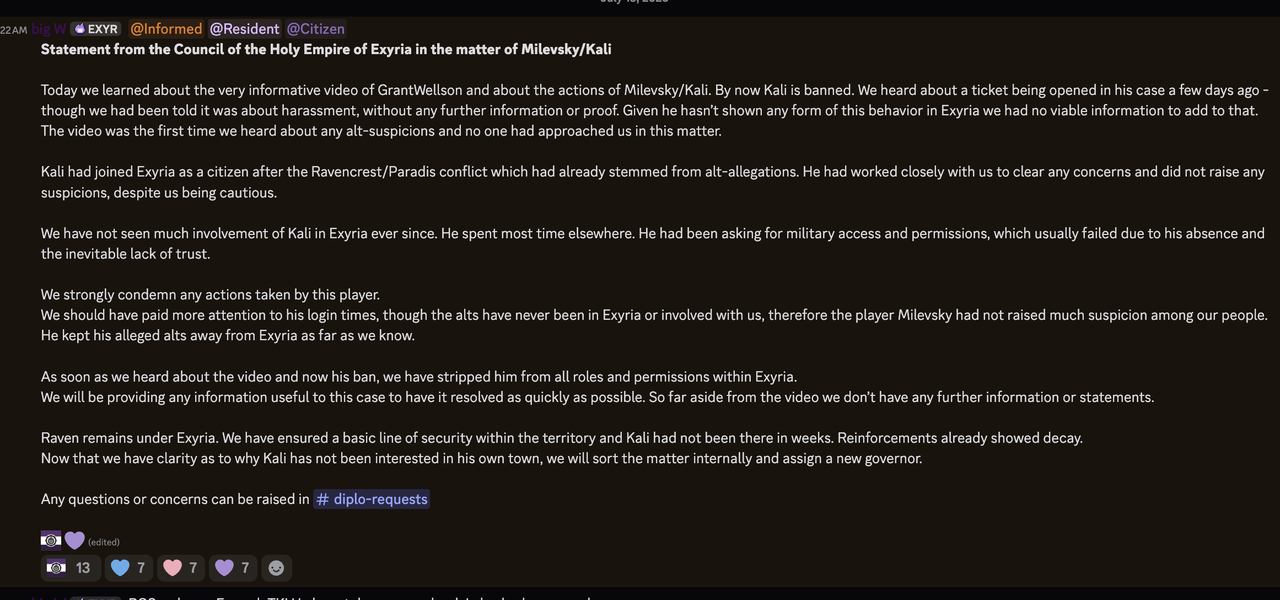Open big W's user profile
1280x600 pixels.
[x=49, y=29]
